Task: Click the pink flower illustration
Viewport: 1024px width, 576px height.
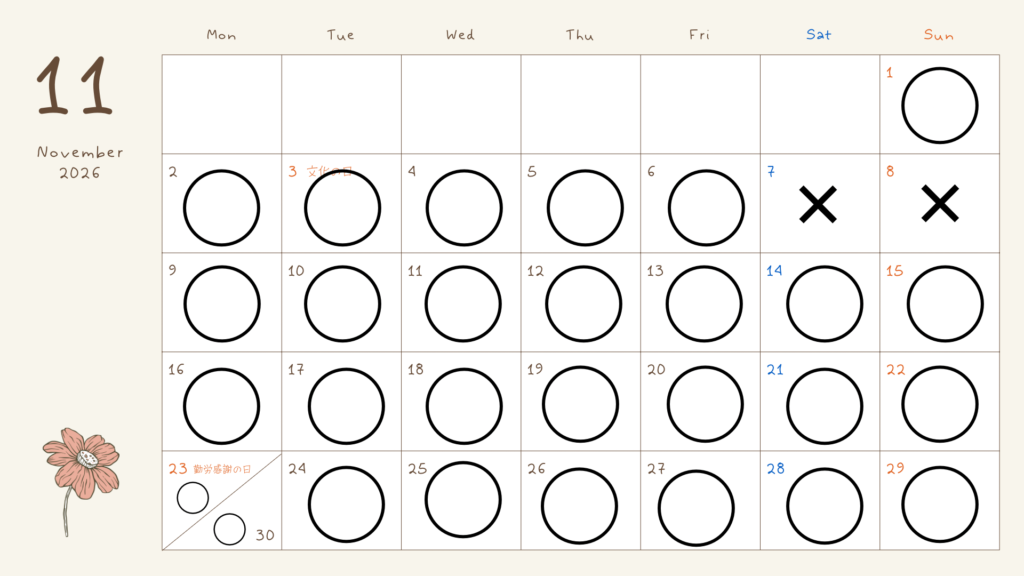Action: point(81,482)
